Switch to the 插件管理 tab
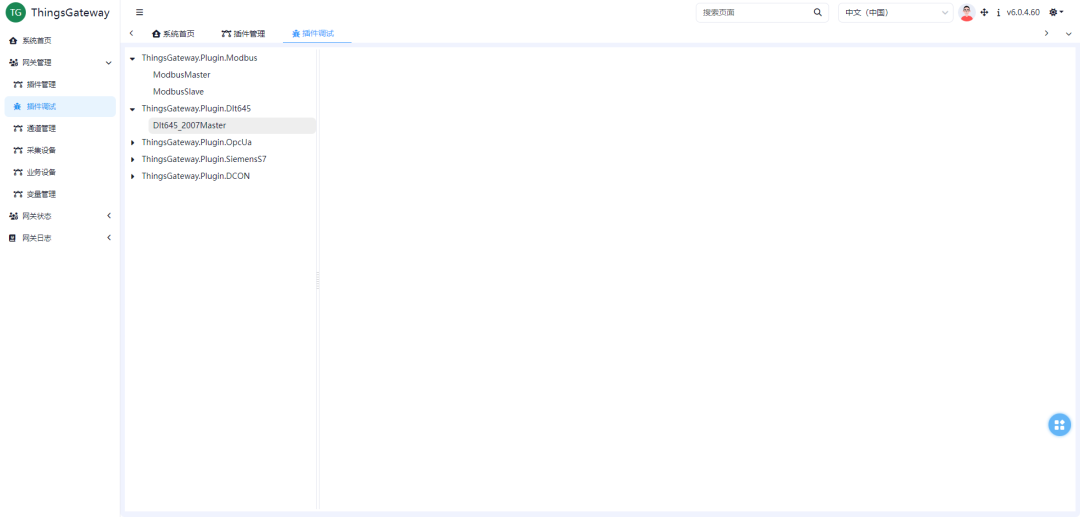Image resolution: width=1080 pixels, height=517 pixels. [243, 33]
